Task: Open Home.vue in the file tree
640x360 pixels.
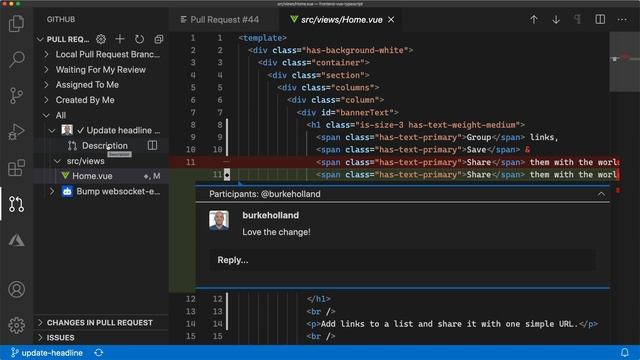Action: (92, 176)
